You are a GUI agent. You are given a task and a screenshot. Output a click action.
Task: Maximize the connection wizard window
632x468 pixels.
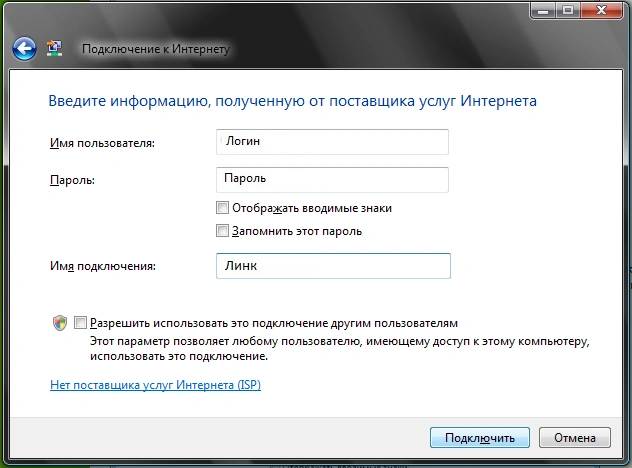coord(567,10)
